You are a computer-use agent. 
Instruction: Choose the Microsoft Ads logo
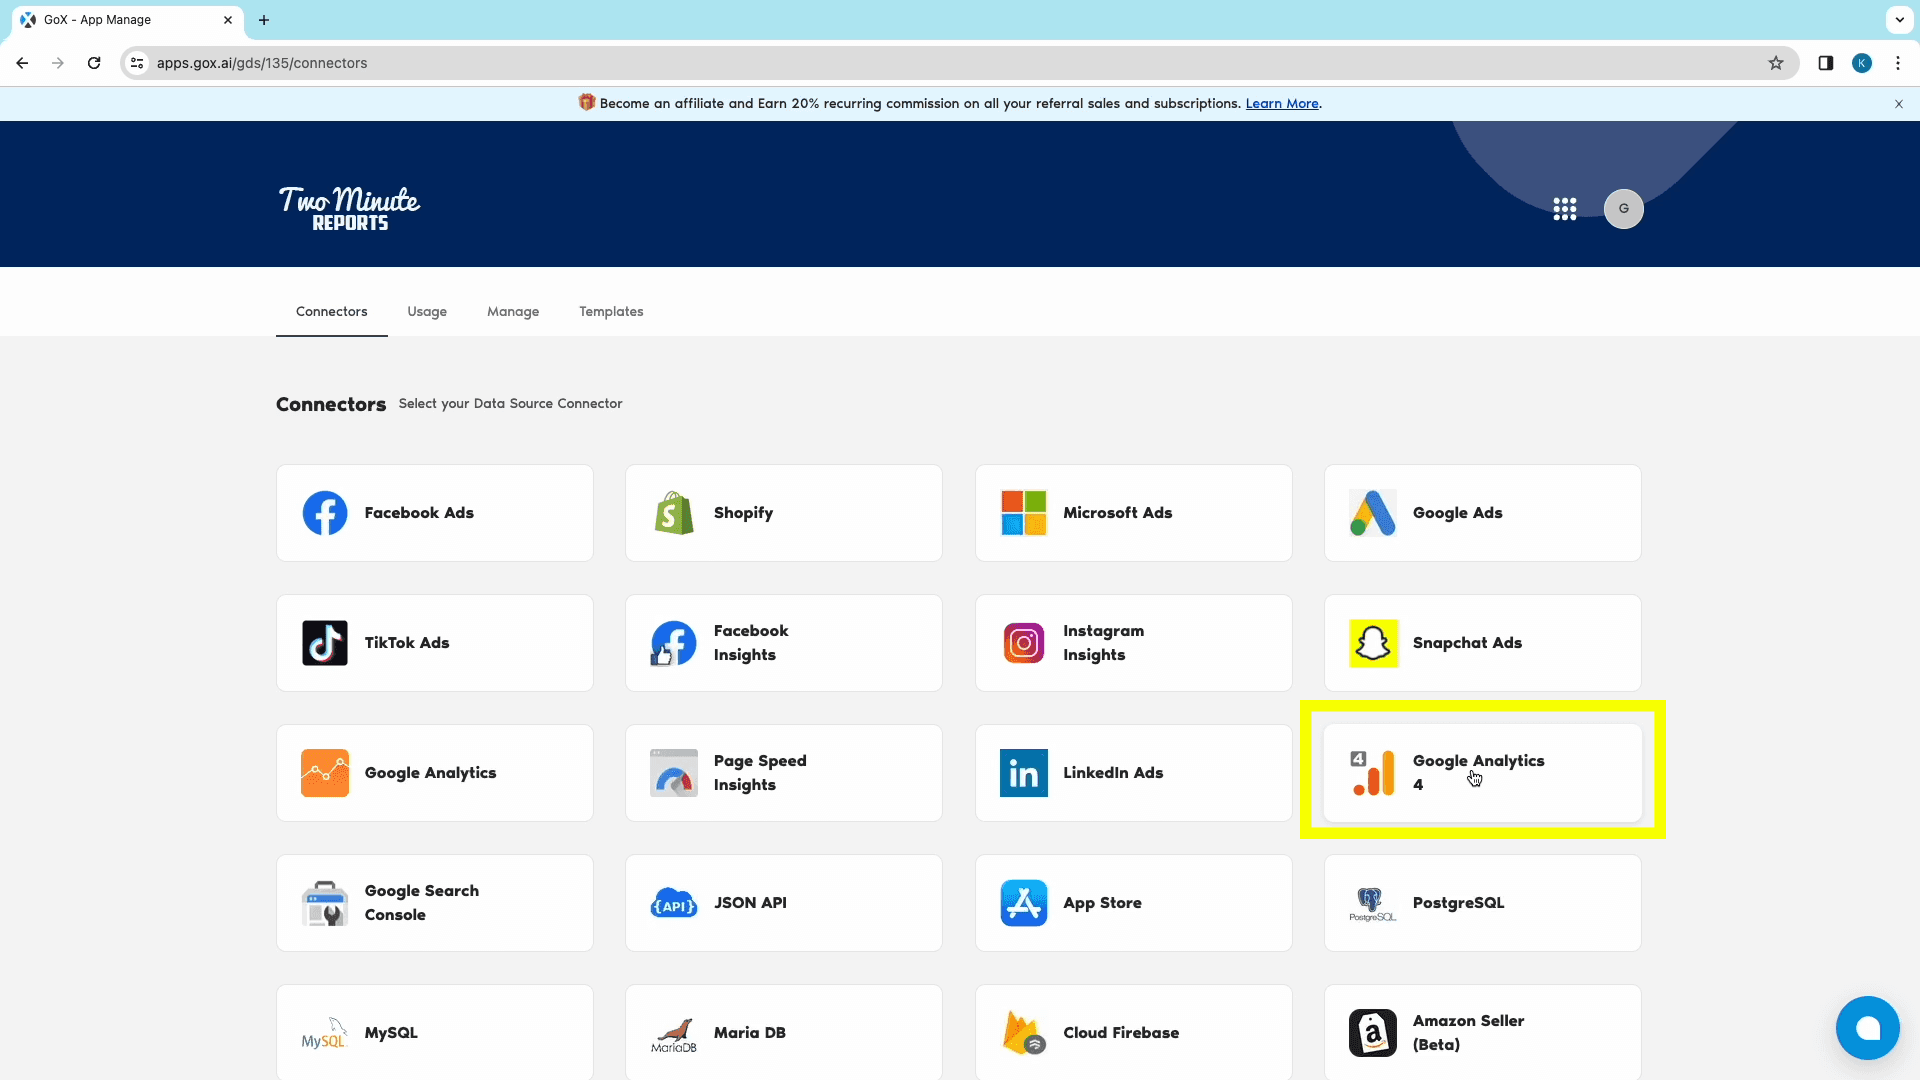coord(1024,513)
